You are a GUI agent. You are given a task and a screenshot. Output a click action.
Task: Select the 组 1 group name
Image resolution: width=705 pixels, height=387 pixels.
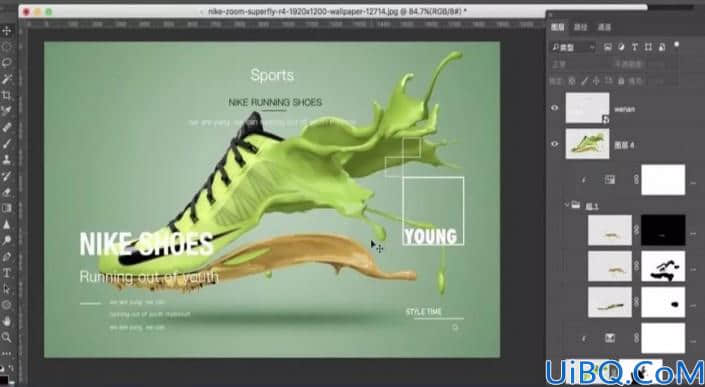click(x=591, y=207)
